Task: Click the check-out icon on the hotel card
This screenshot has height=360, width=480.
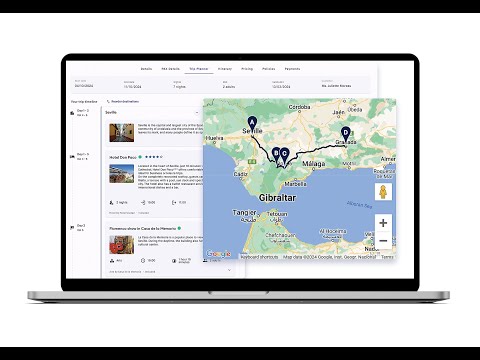Action: pos(174,202)
